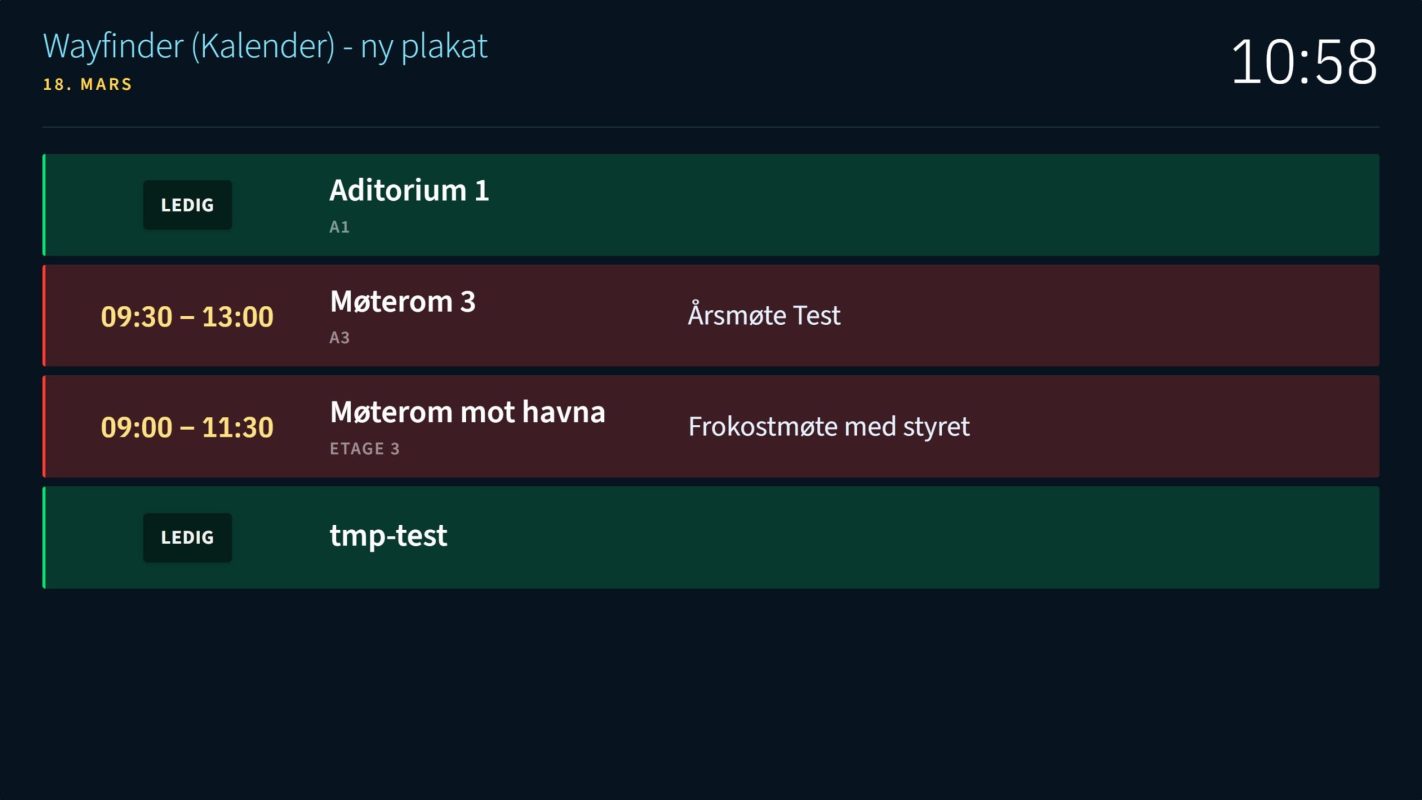Open the Møterom mot havna room title

tap(467, 412)
